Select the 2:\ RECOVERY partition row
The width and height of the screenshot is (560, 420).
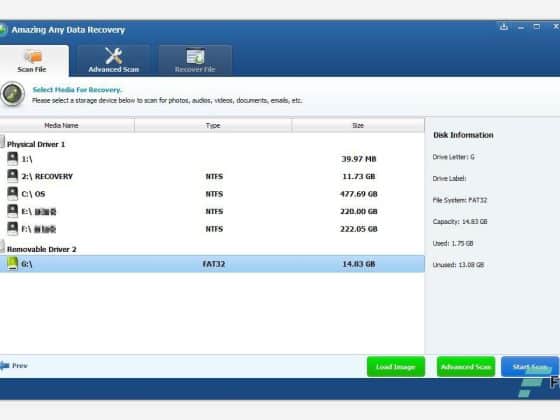click(212, 176)
